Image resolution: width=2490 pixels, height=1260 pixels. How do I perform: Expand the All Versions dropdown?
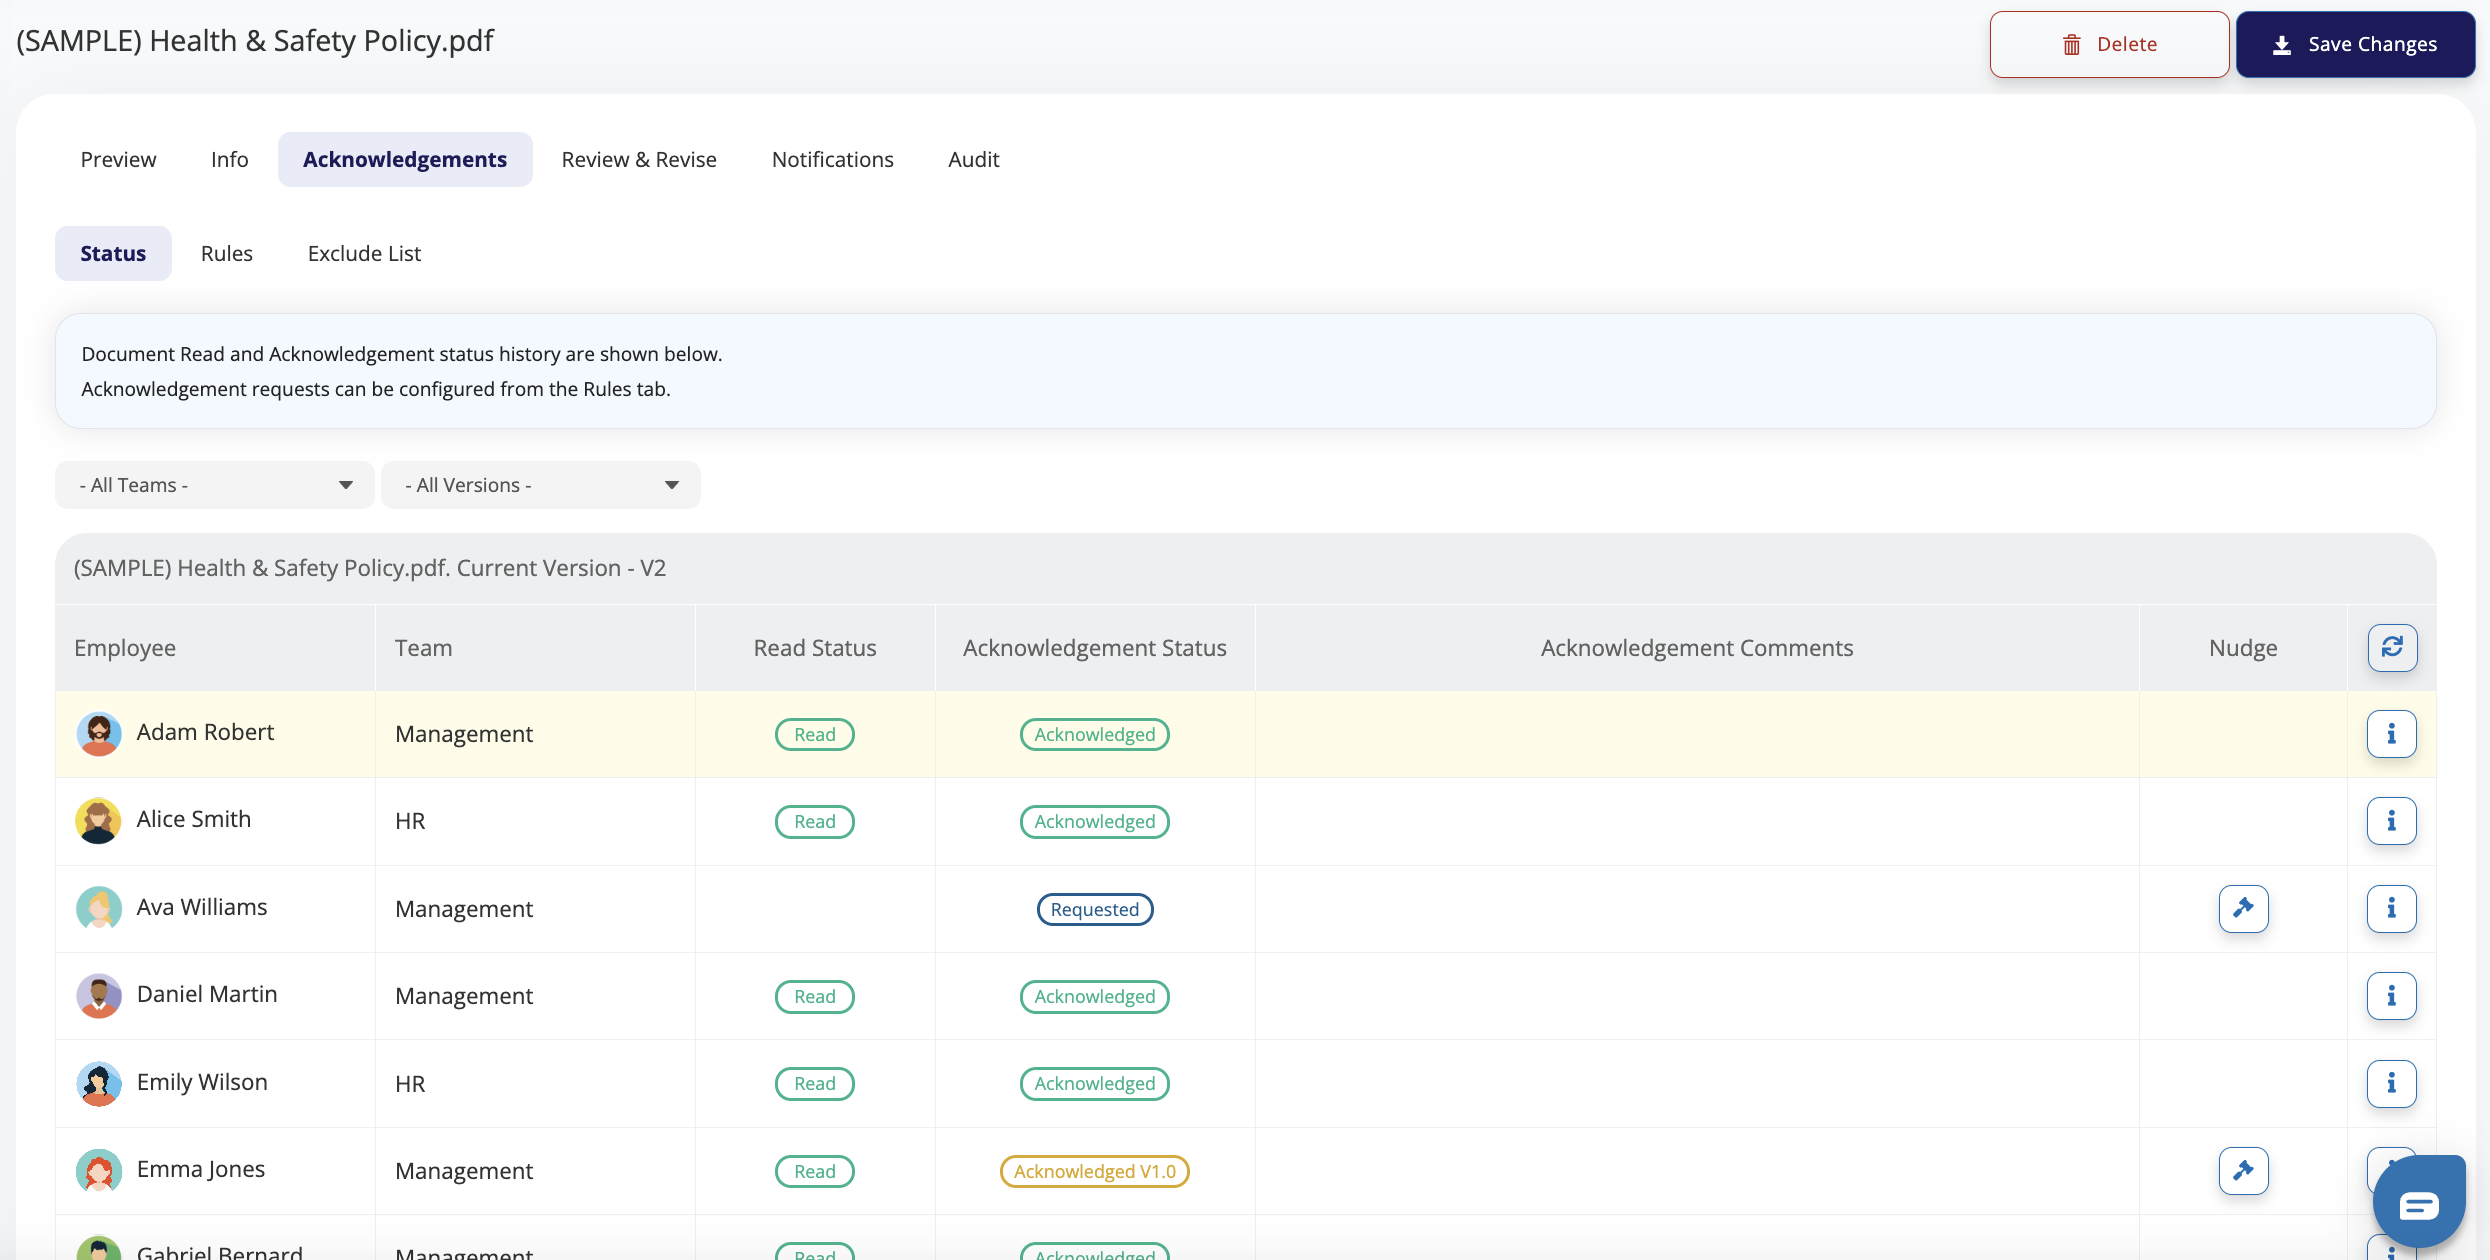click(x=541, y=485)
